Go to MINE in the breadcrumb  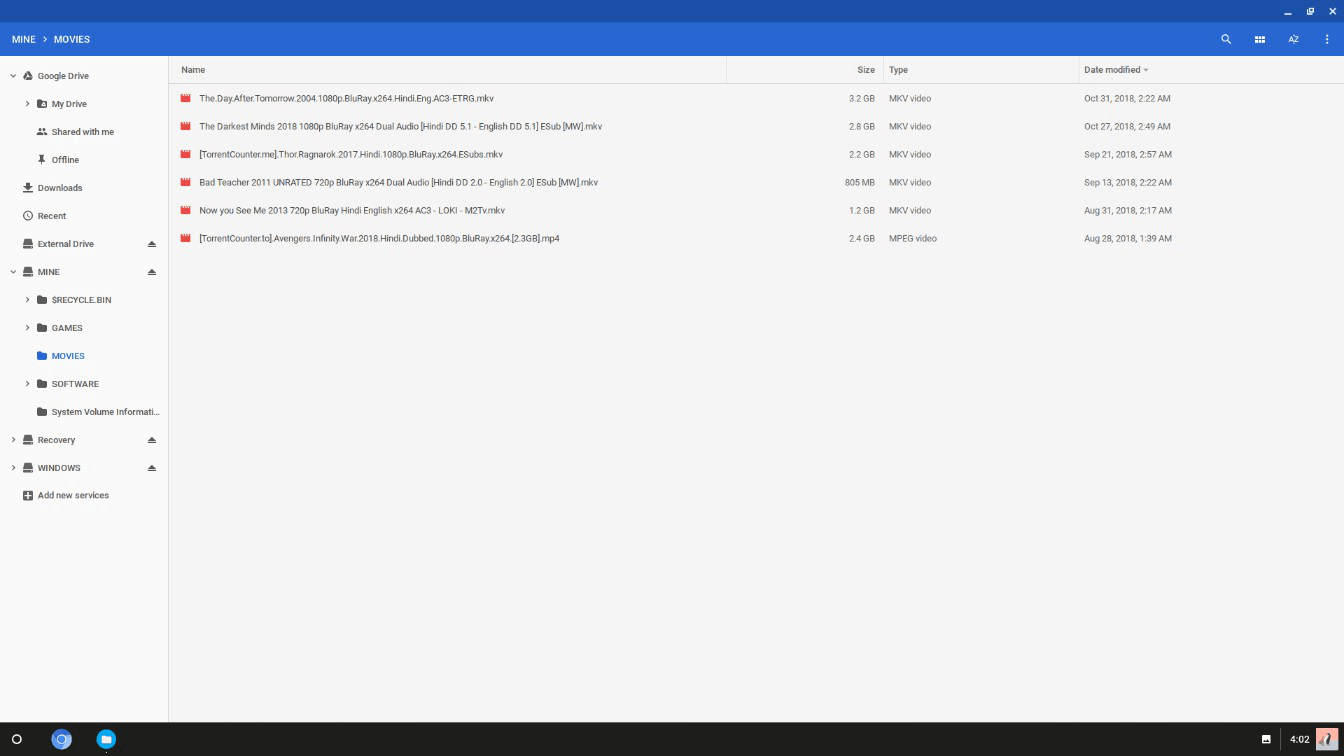tap(23, 39)
